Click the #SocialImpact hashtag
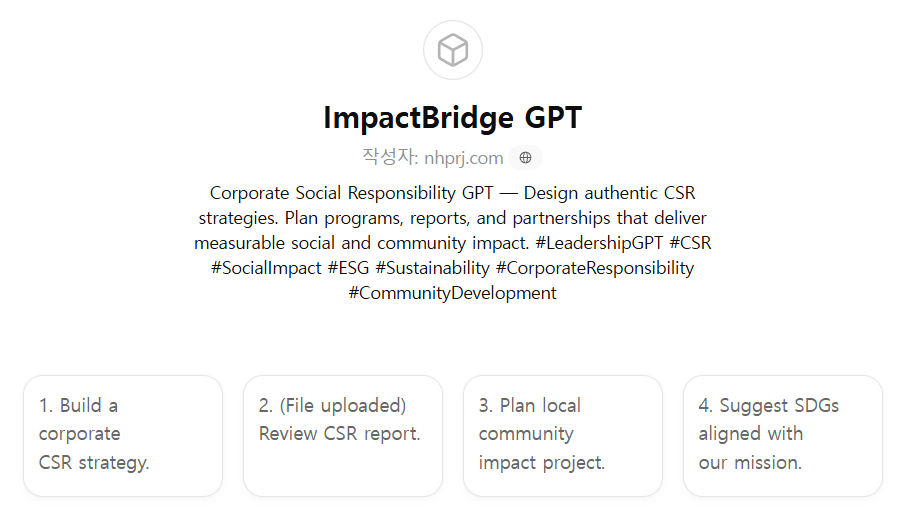The width and height of the screenshot is (902, 516). (266, 268)
